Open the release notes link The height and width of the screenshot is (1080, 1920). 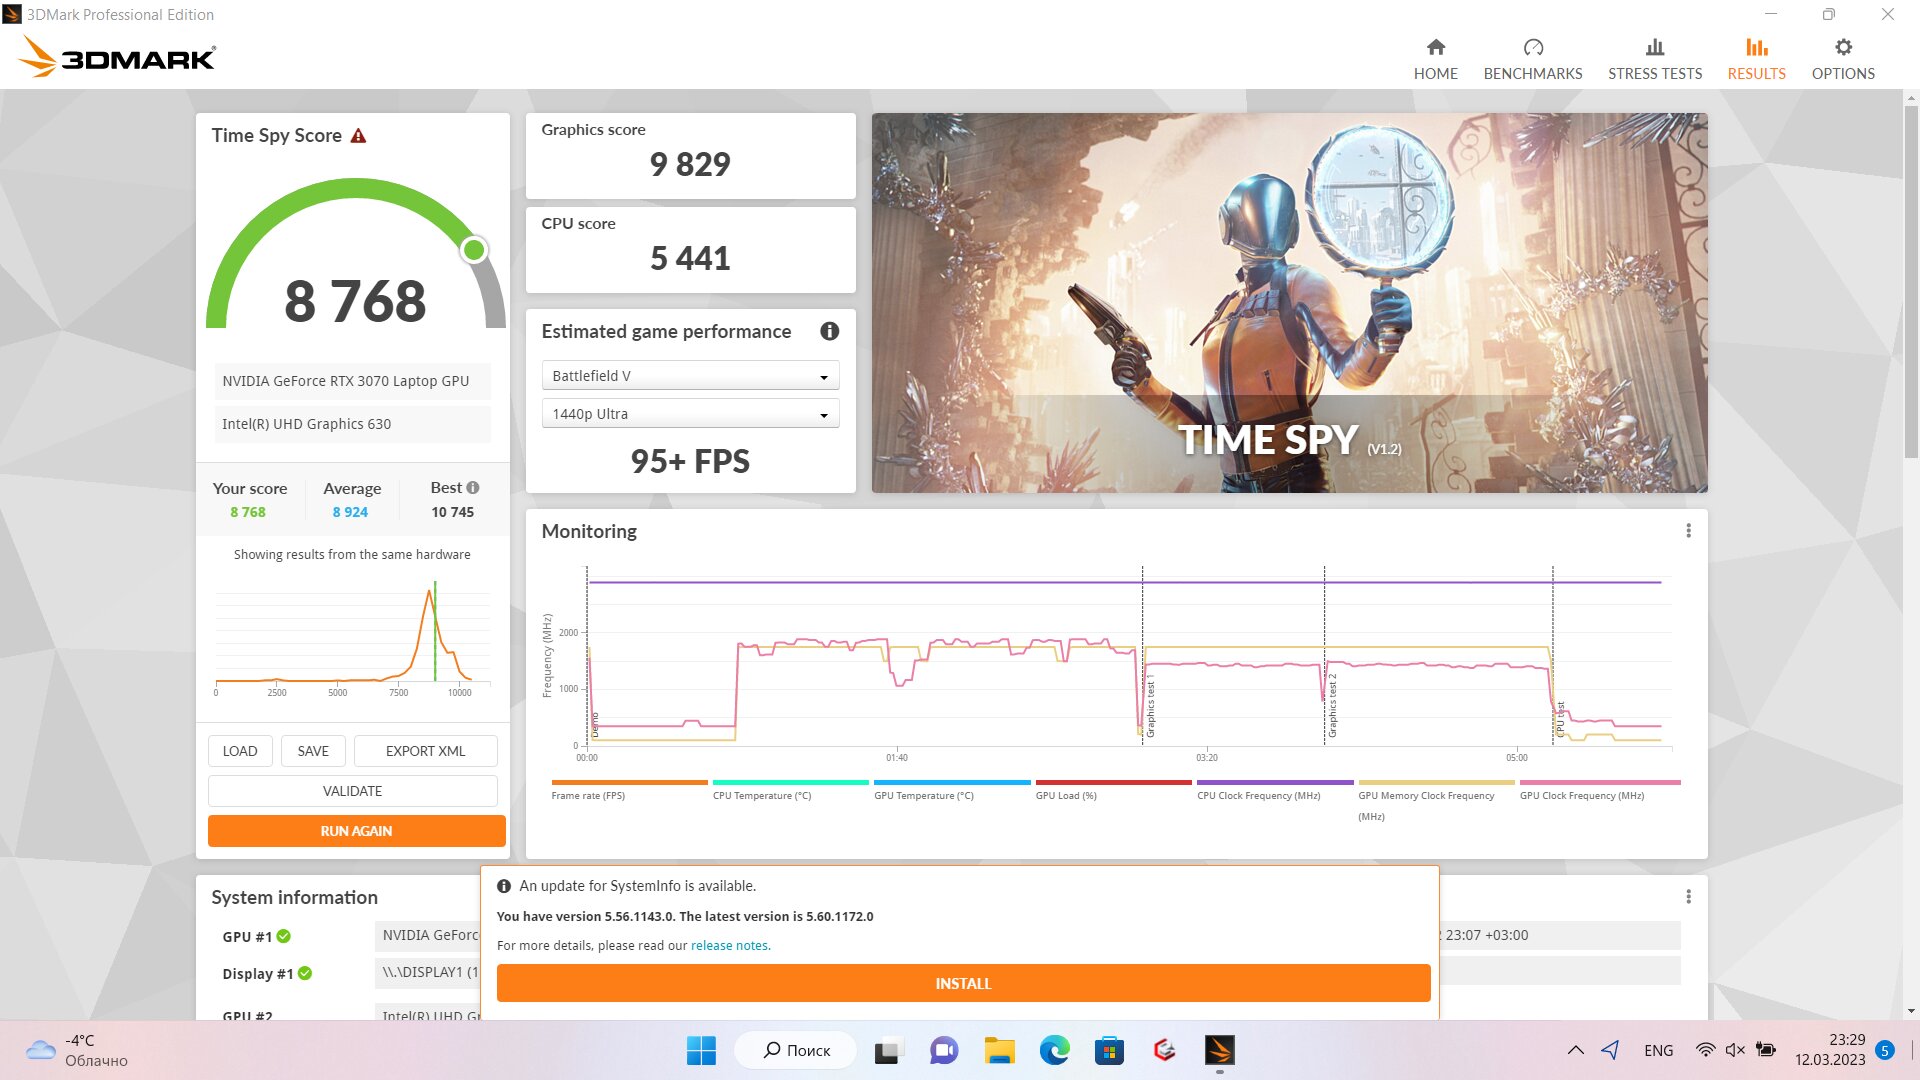(729, 945)
